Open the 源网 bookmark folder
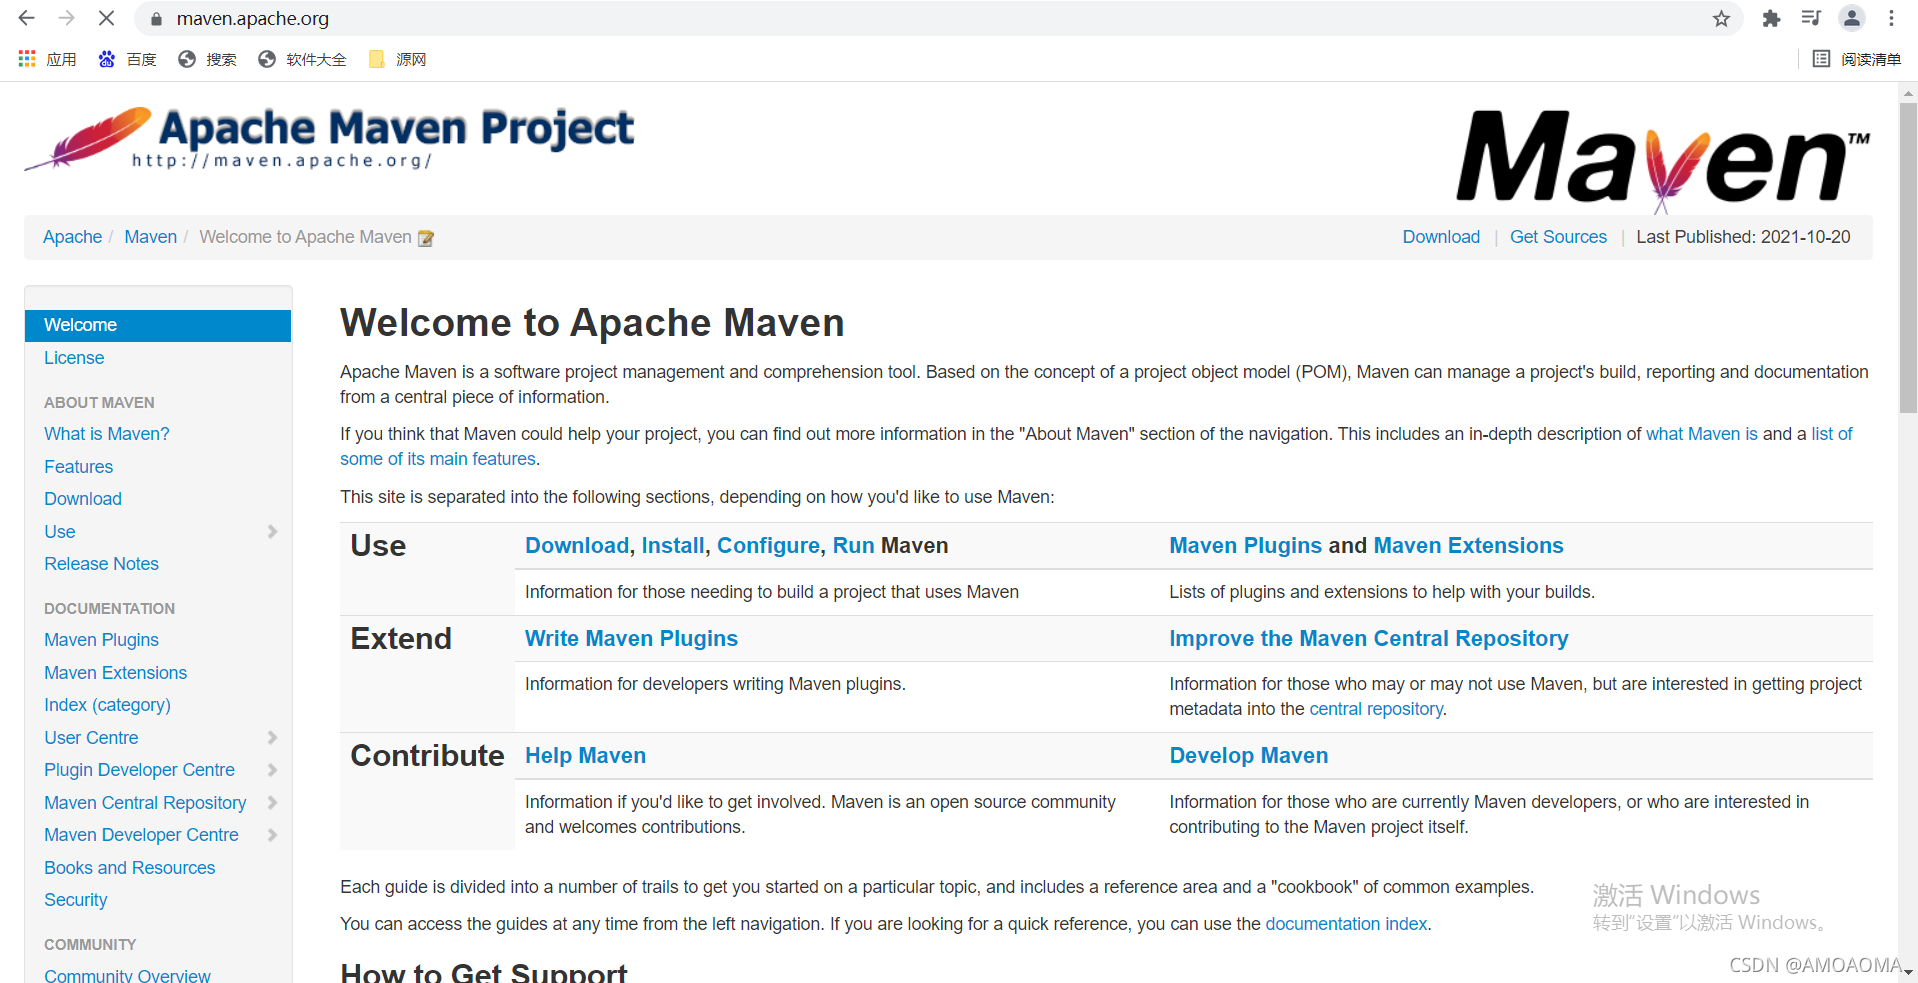 pos(397,60)
